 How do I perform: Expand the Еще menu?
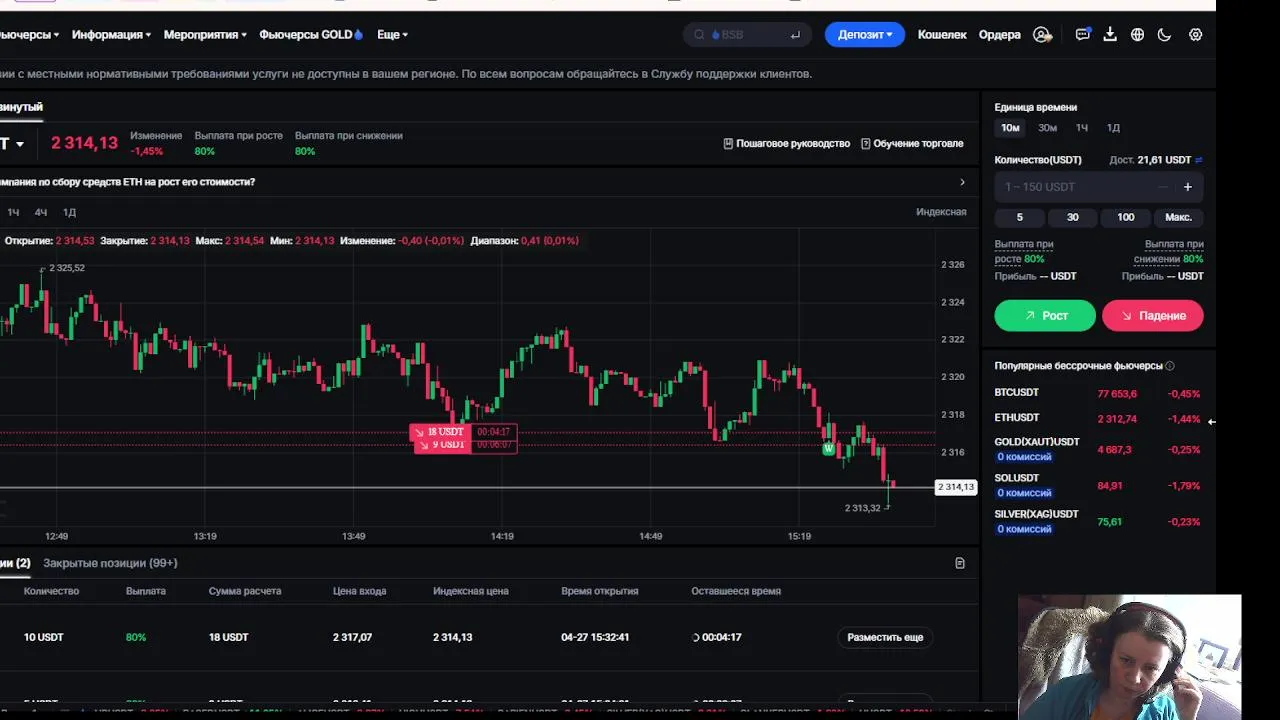(x=392, y=35)
